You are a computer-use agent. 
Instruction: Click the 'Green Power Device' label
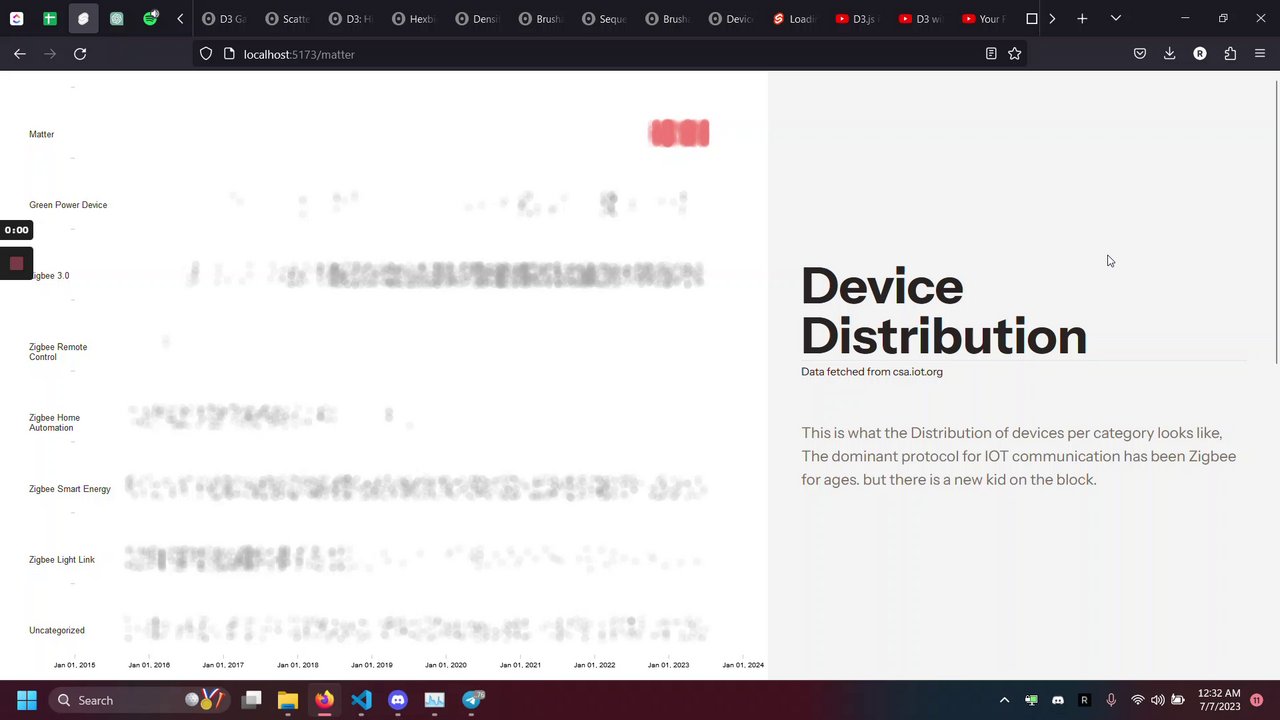tap(68, 205)
